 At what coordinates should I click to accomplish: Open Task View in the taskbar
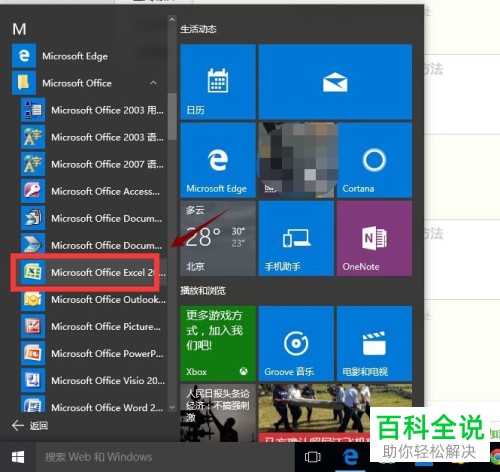313,457
